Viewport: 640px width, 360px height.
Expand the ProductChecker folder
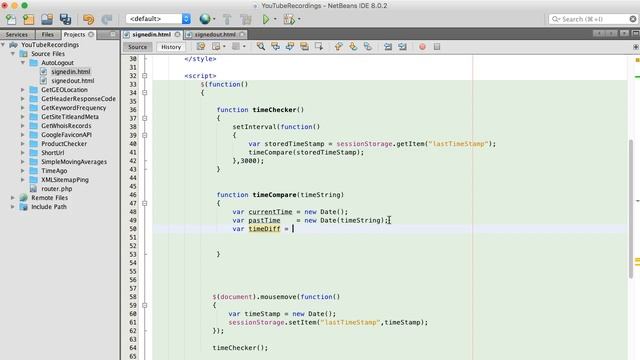(x=23, y=144)
